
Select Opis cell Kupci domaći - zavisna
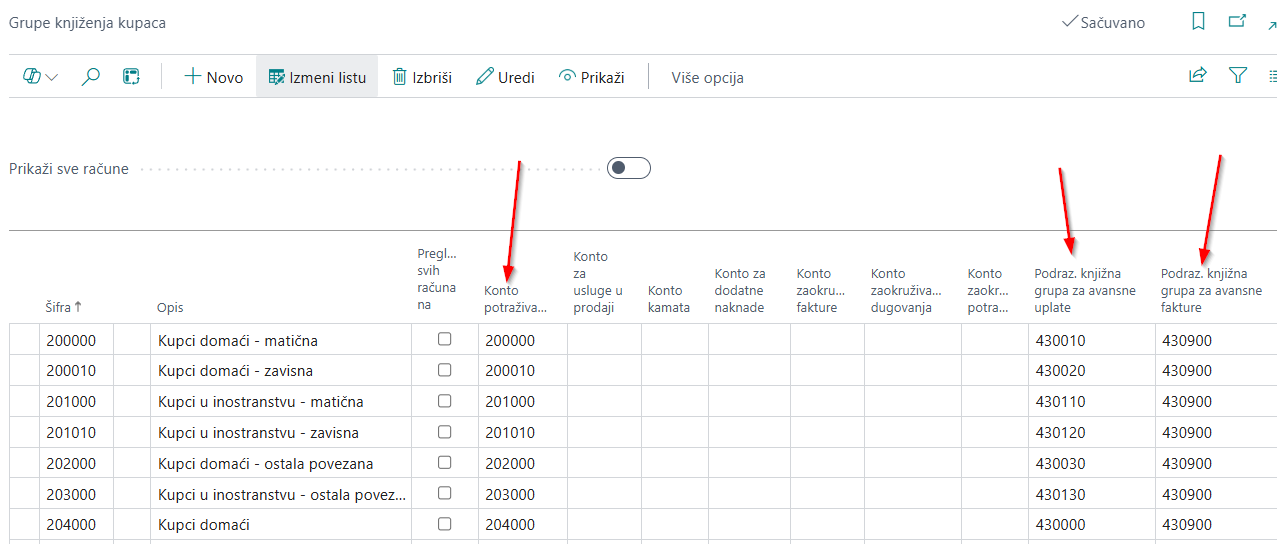(280, 371)
